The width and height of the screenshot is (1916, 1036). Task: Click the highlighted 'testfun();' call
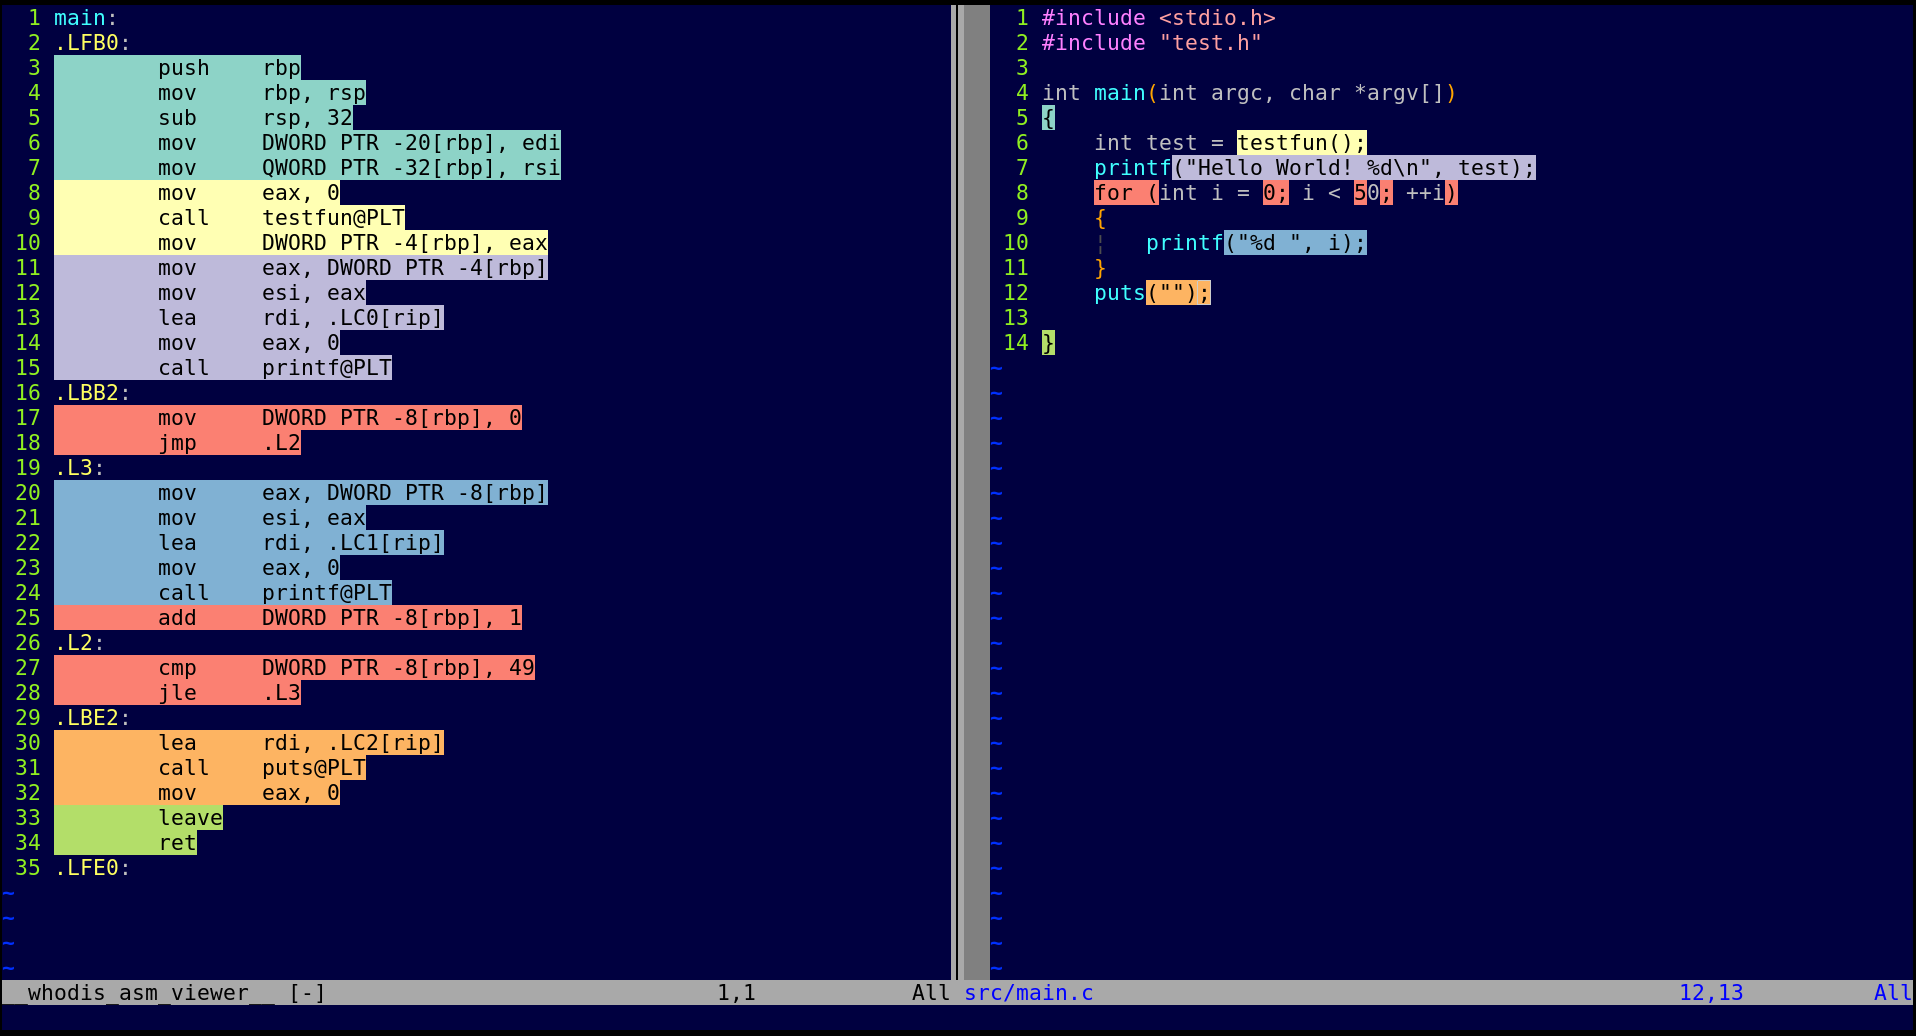click(1301, 143)
